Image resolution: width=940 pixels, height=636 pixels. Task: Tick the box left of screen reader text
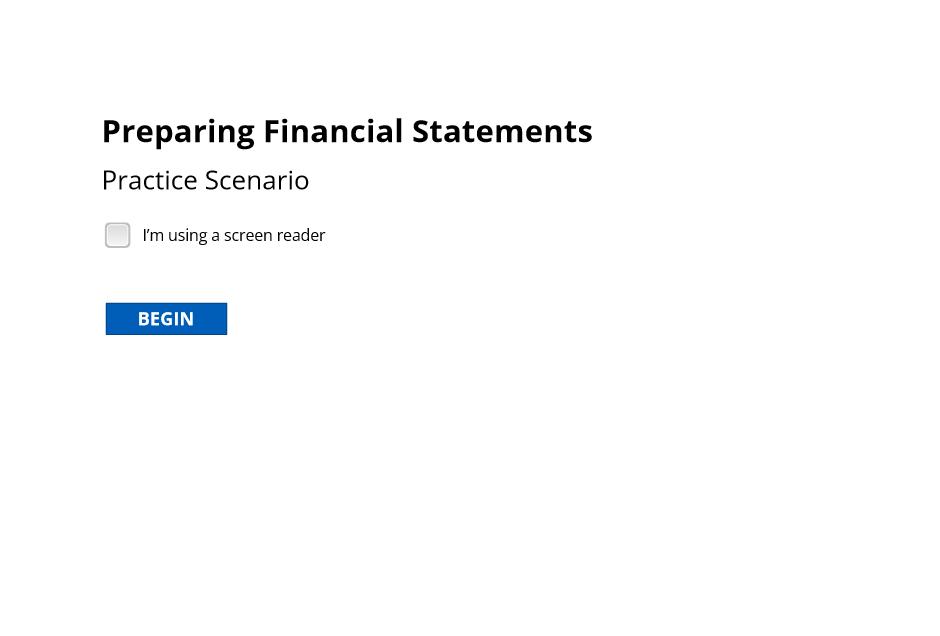118,235
